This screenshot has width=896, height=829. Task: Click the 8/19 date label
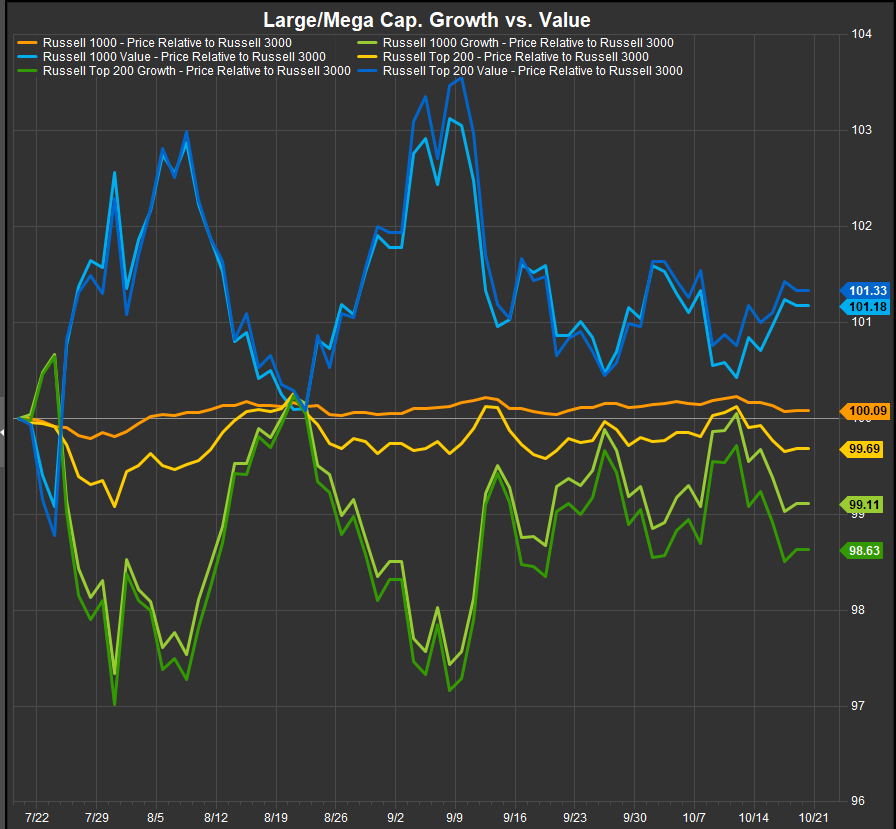pyautogui.click(x=276, y=818)
